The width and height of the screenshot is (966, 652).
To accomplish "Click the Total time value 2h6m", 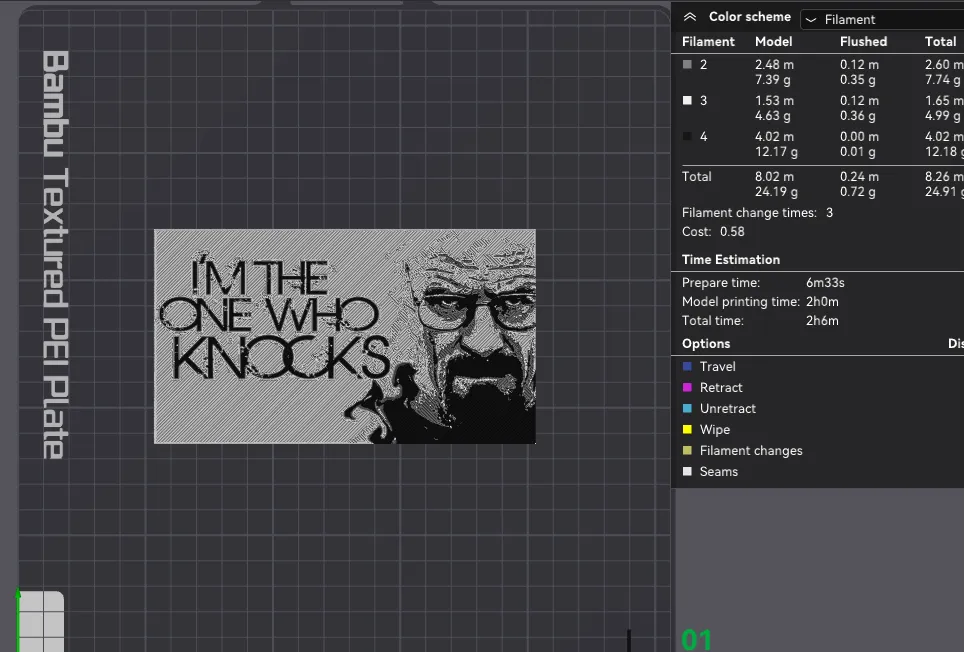I will coord(822,321).
